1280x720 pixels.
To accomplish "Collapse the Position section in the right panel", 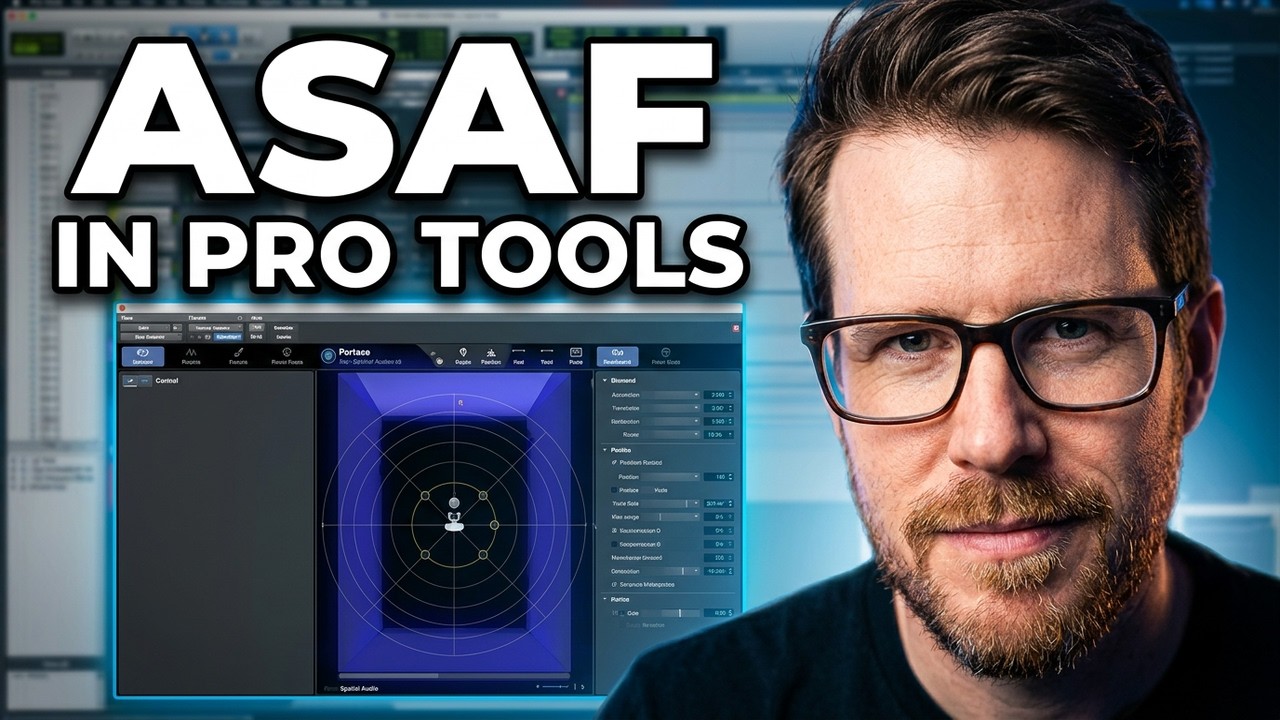I will pos(604,450).
